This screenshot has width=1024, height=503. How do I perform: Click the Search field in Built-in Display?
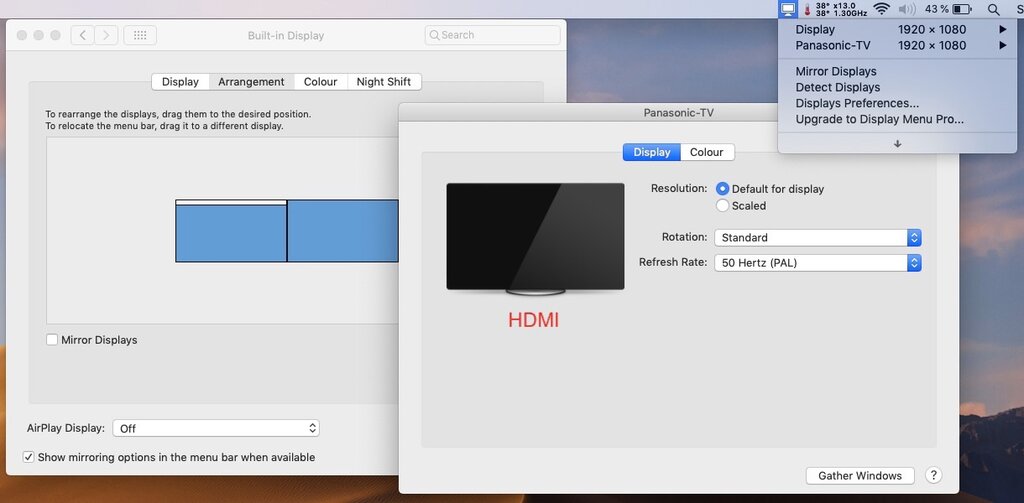(x=492, y=35)
